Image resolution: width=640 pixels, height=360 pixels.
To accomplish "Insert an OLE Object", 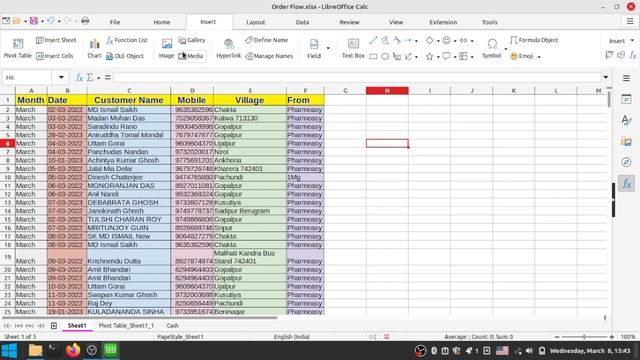I will (125, 56).
